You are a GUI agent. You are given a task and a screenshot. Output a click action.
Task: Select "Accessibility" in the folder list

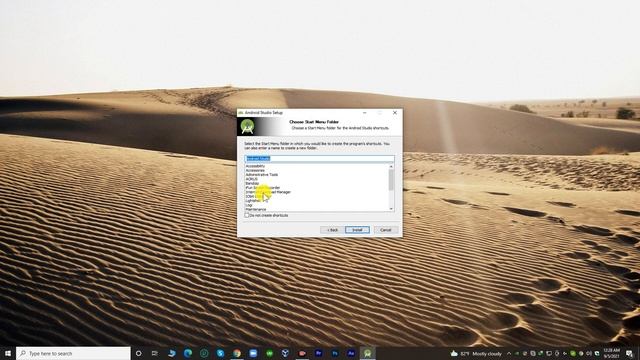click(255, 166)
